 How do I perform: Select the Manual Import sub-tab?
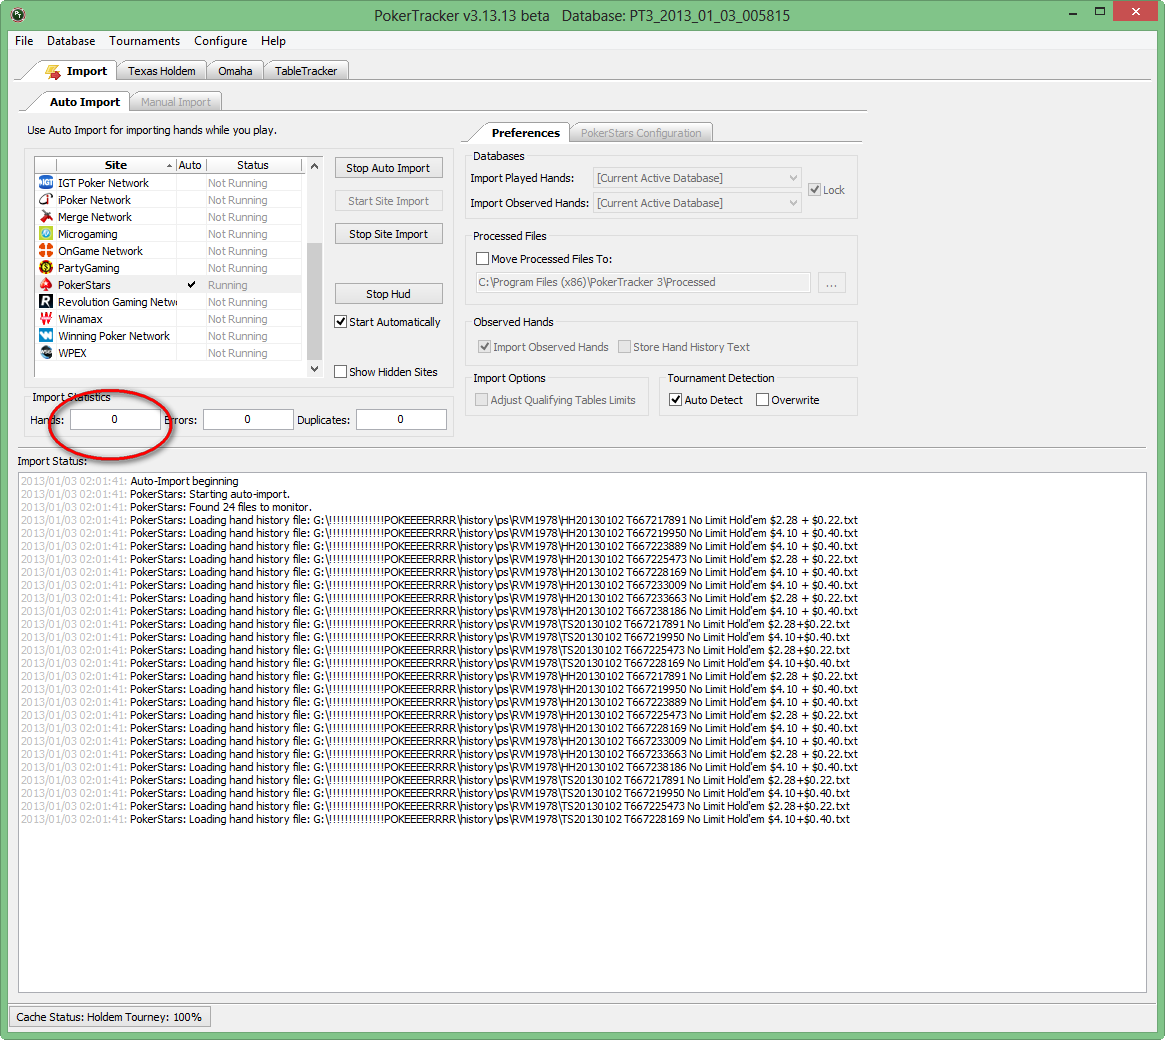[176, 102]
